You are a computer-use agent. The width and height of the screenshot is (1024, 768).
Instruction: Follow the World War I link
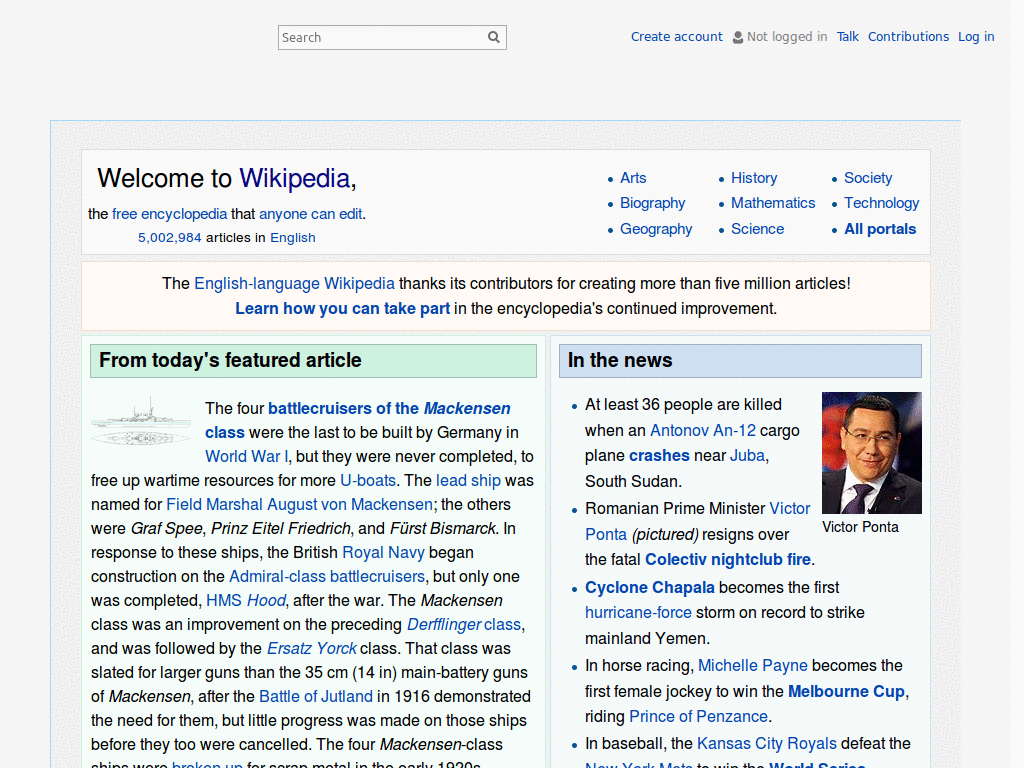point(247,456)
